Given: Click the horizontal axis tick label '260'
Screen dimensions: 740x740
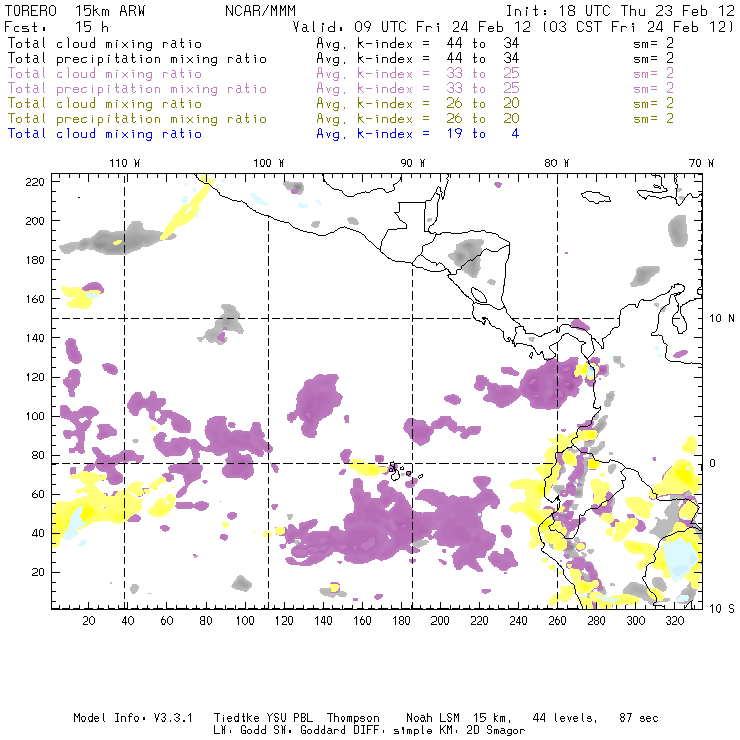Looking at the screenshot, I should click(x=557, y=621).
